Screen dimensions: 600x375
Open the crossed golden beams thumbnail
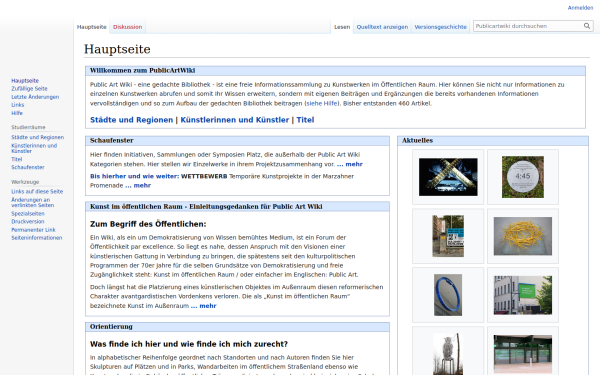point(448,177)
